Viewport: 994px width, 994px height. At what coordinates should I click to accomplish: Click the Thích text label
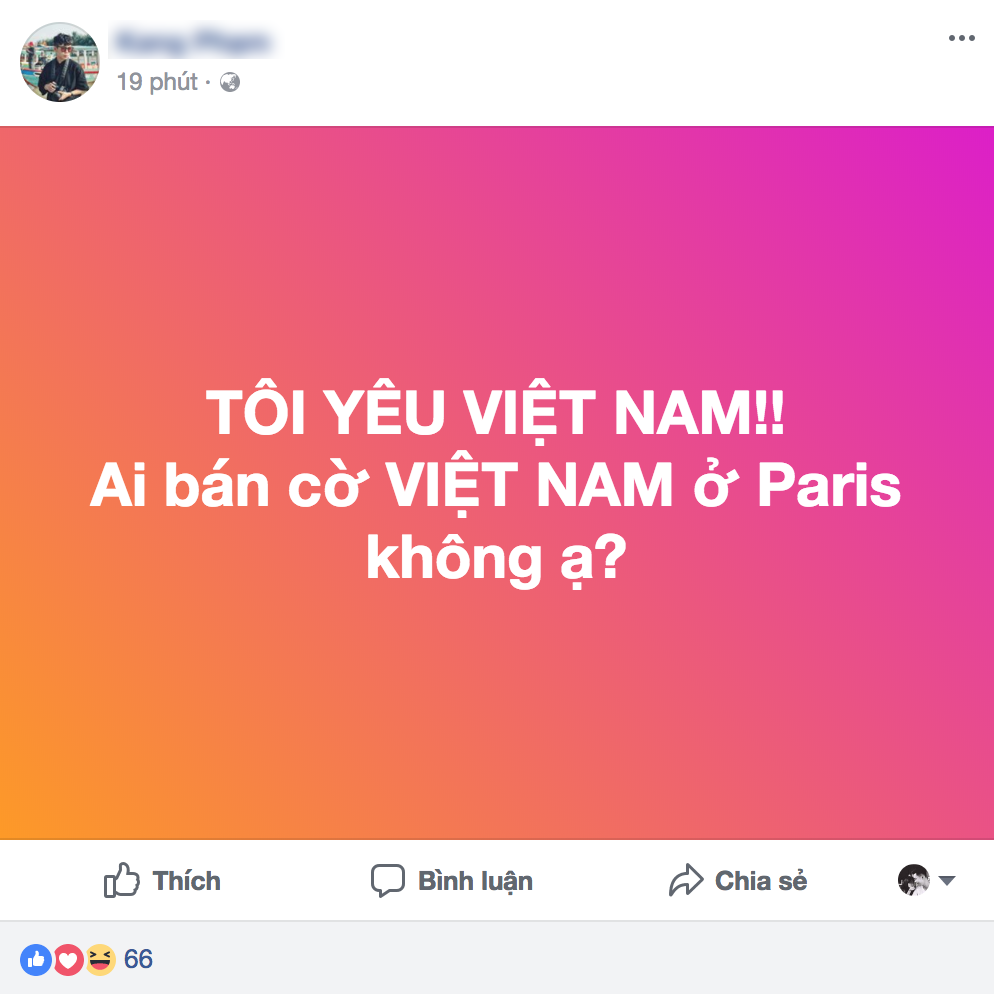click(186, 881)
